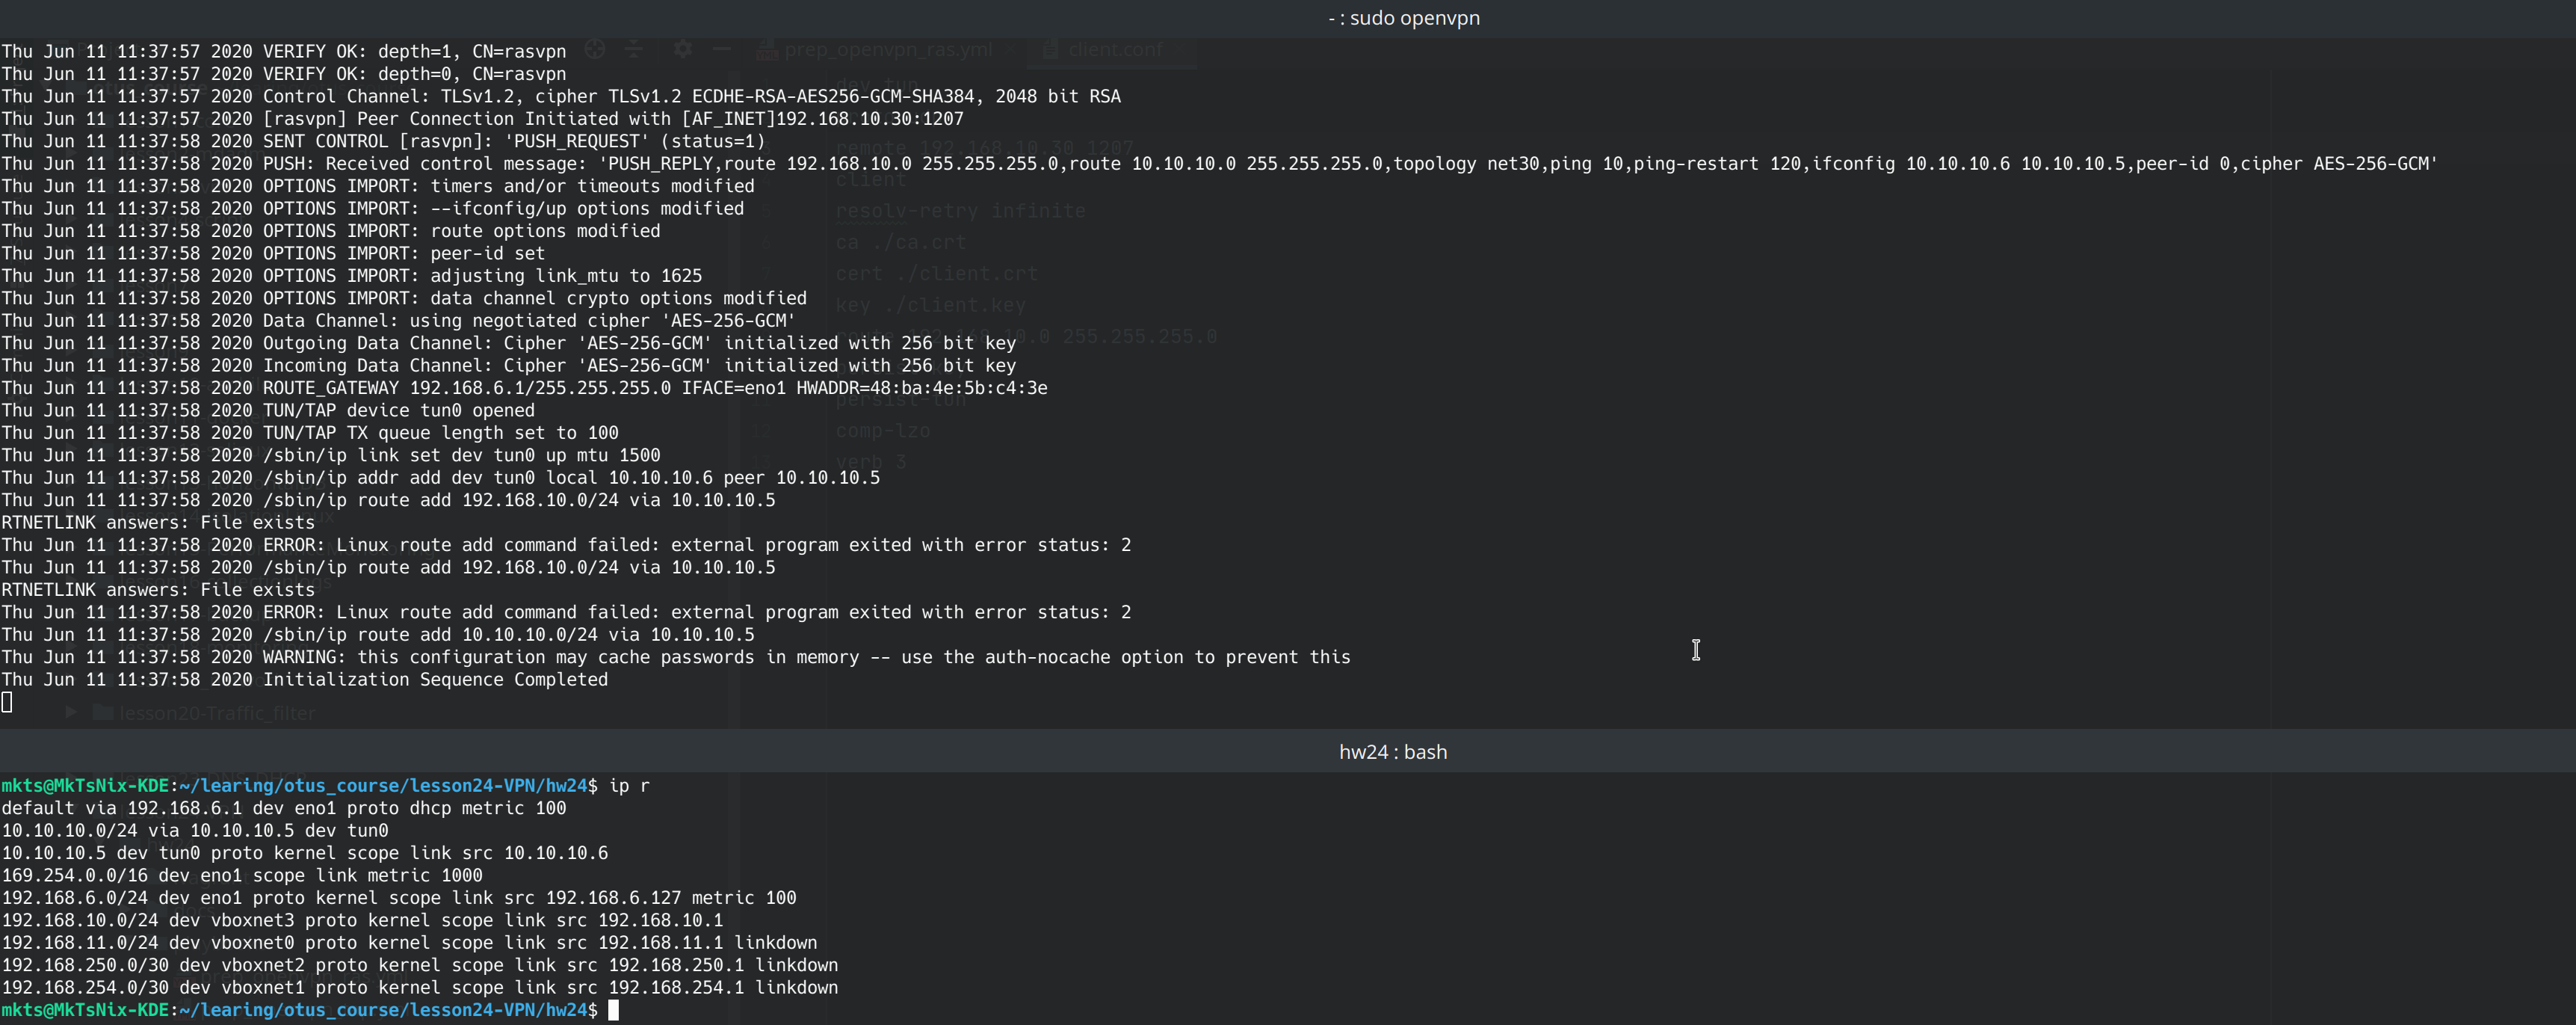Switch to the client.conf tab
Image resolution: width=2576 pixels, height=1025 pixels.
(1114, 50)
